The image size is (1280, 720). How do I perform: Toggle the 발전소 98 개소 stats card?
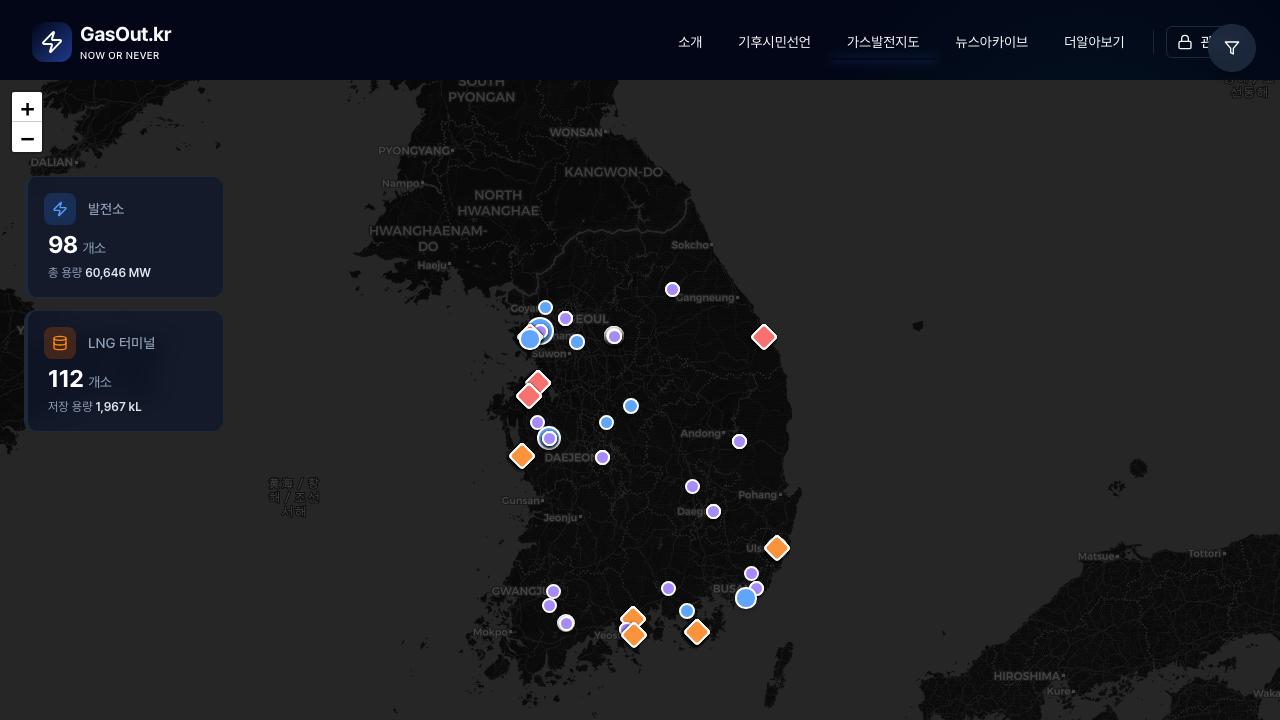tap(125, 238)
